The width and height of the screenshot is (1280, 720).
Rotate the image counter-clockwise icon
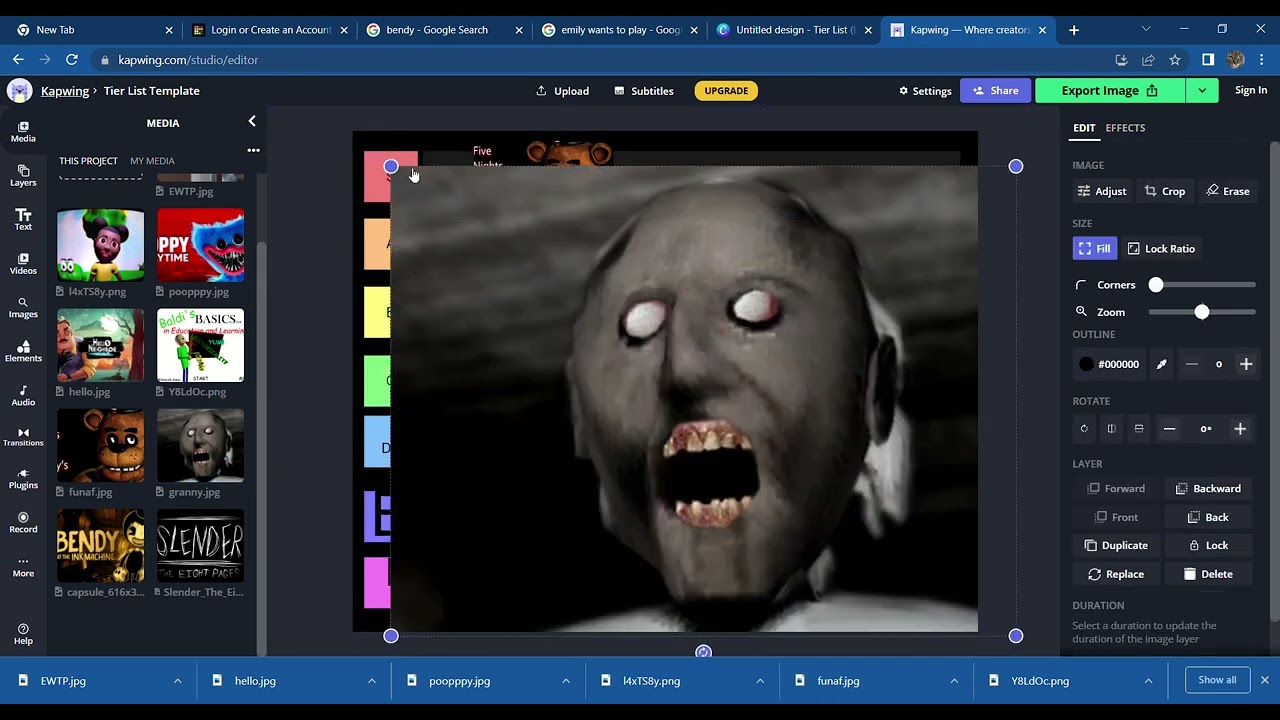click(x=1084, y=429)
